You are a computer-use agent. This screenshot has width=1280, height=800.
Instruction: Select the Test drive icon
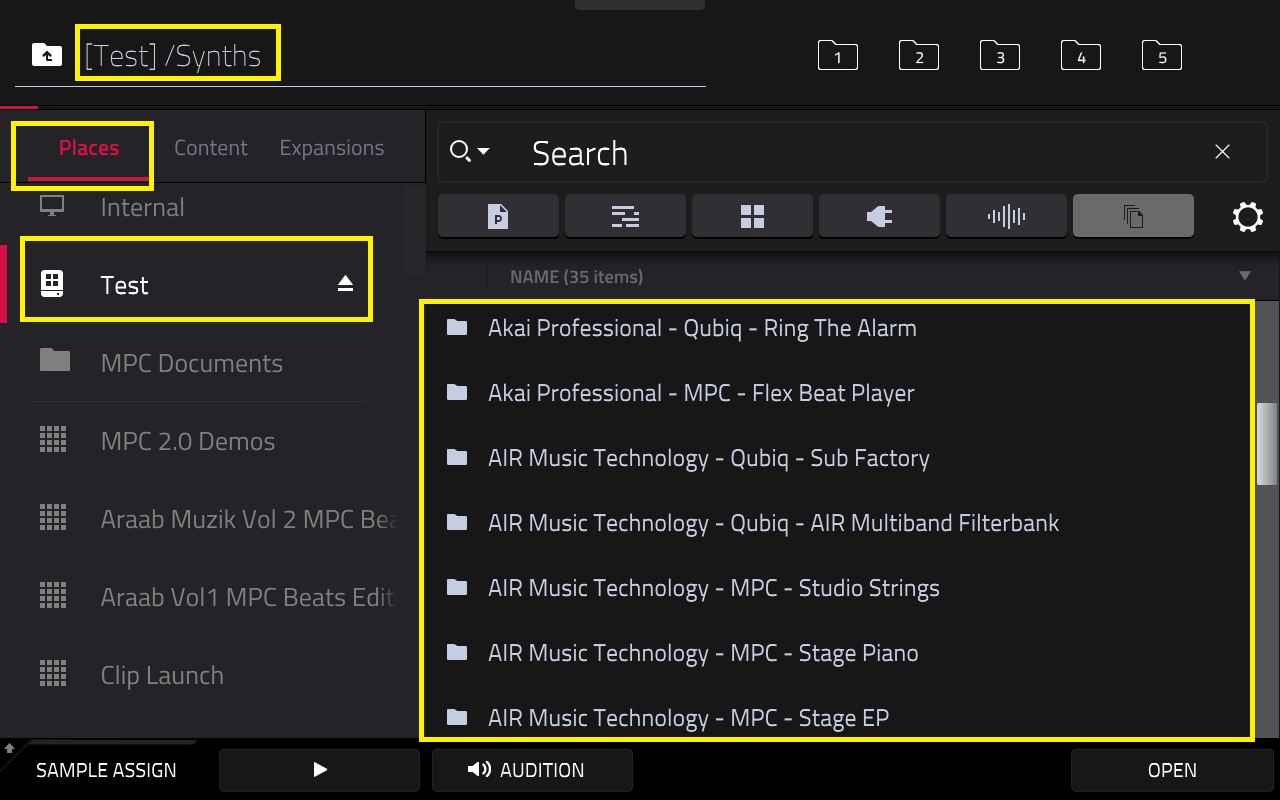pos(52,284)
